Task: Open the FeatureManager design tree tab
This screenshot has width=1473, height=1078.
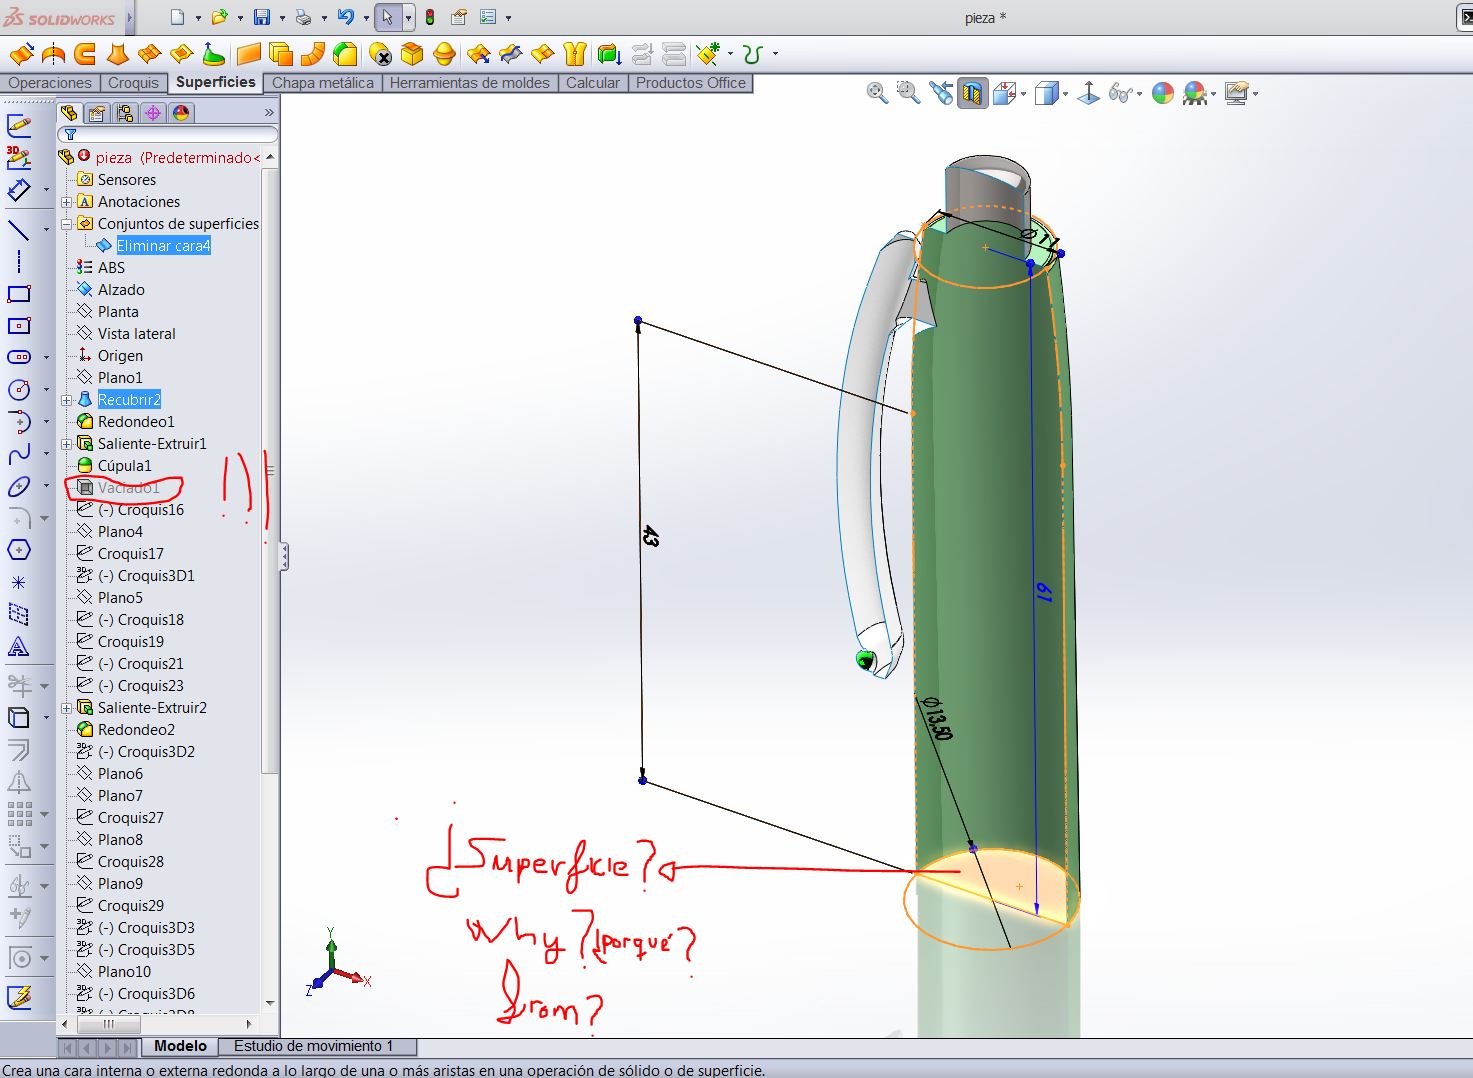Action: (69, 112)
